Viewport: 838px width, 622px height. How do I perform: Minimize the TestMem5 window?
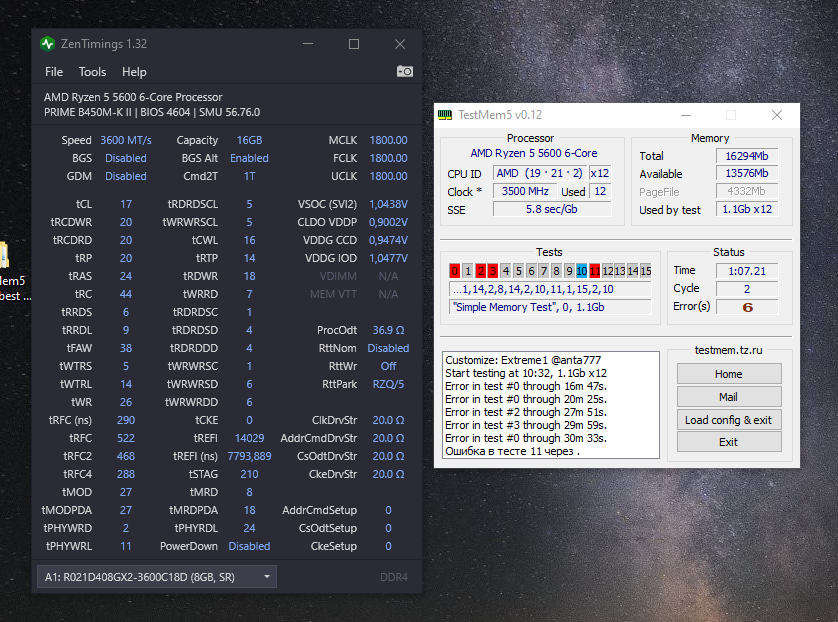coord(686,115)
